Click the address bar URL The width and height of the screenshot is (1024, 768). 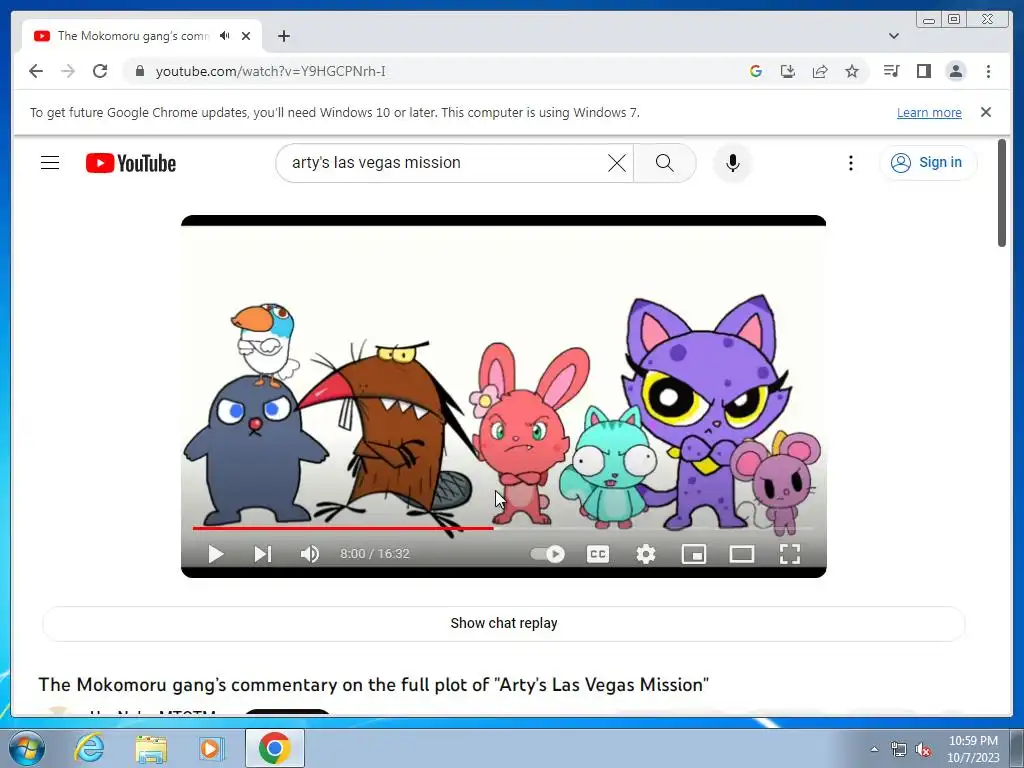[270, 71]
